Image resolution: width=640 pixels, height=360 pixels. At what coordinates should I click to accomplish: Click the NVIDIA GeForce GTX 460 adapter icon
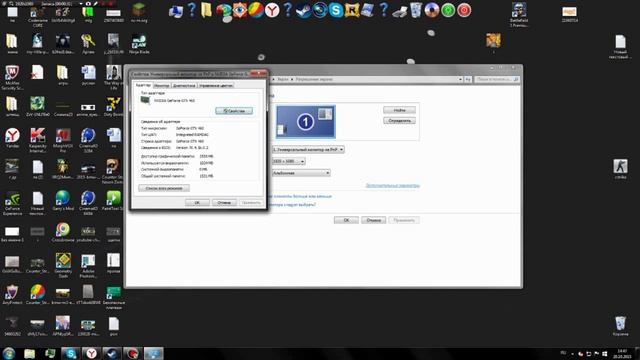click(x=145, y=100)
